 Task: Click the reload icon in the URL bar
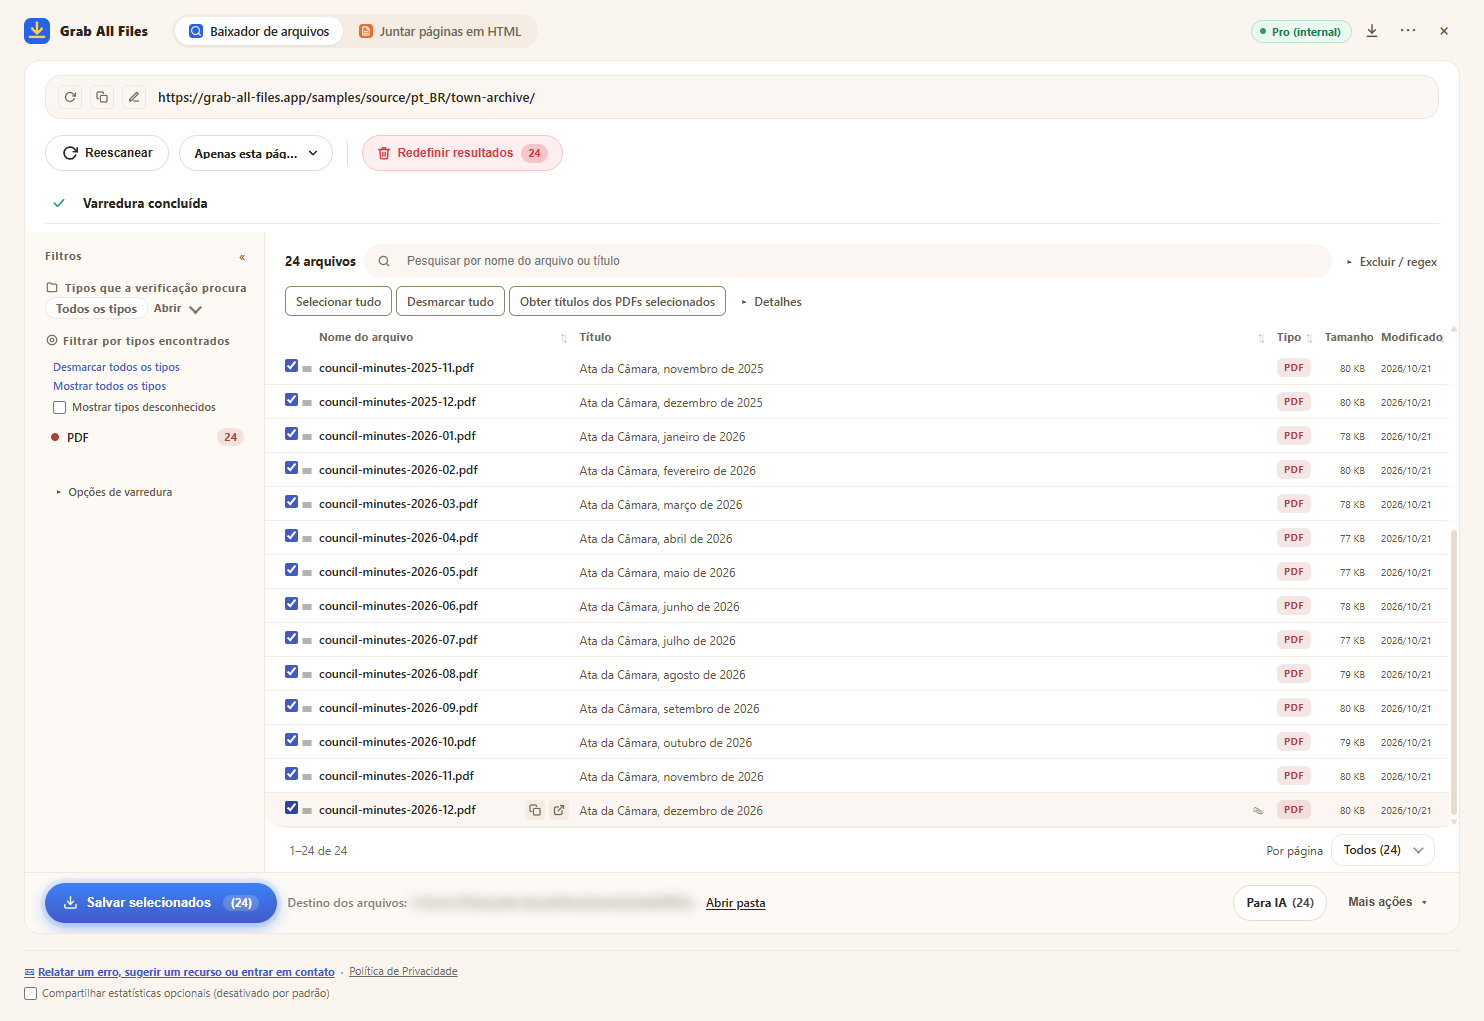point(70,97)
